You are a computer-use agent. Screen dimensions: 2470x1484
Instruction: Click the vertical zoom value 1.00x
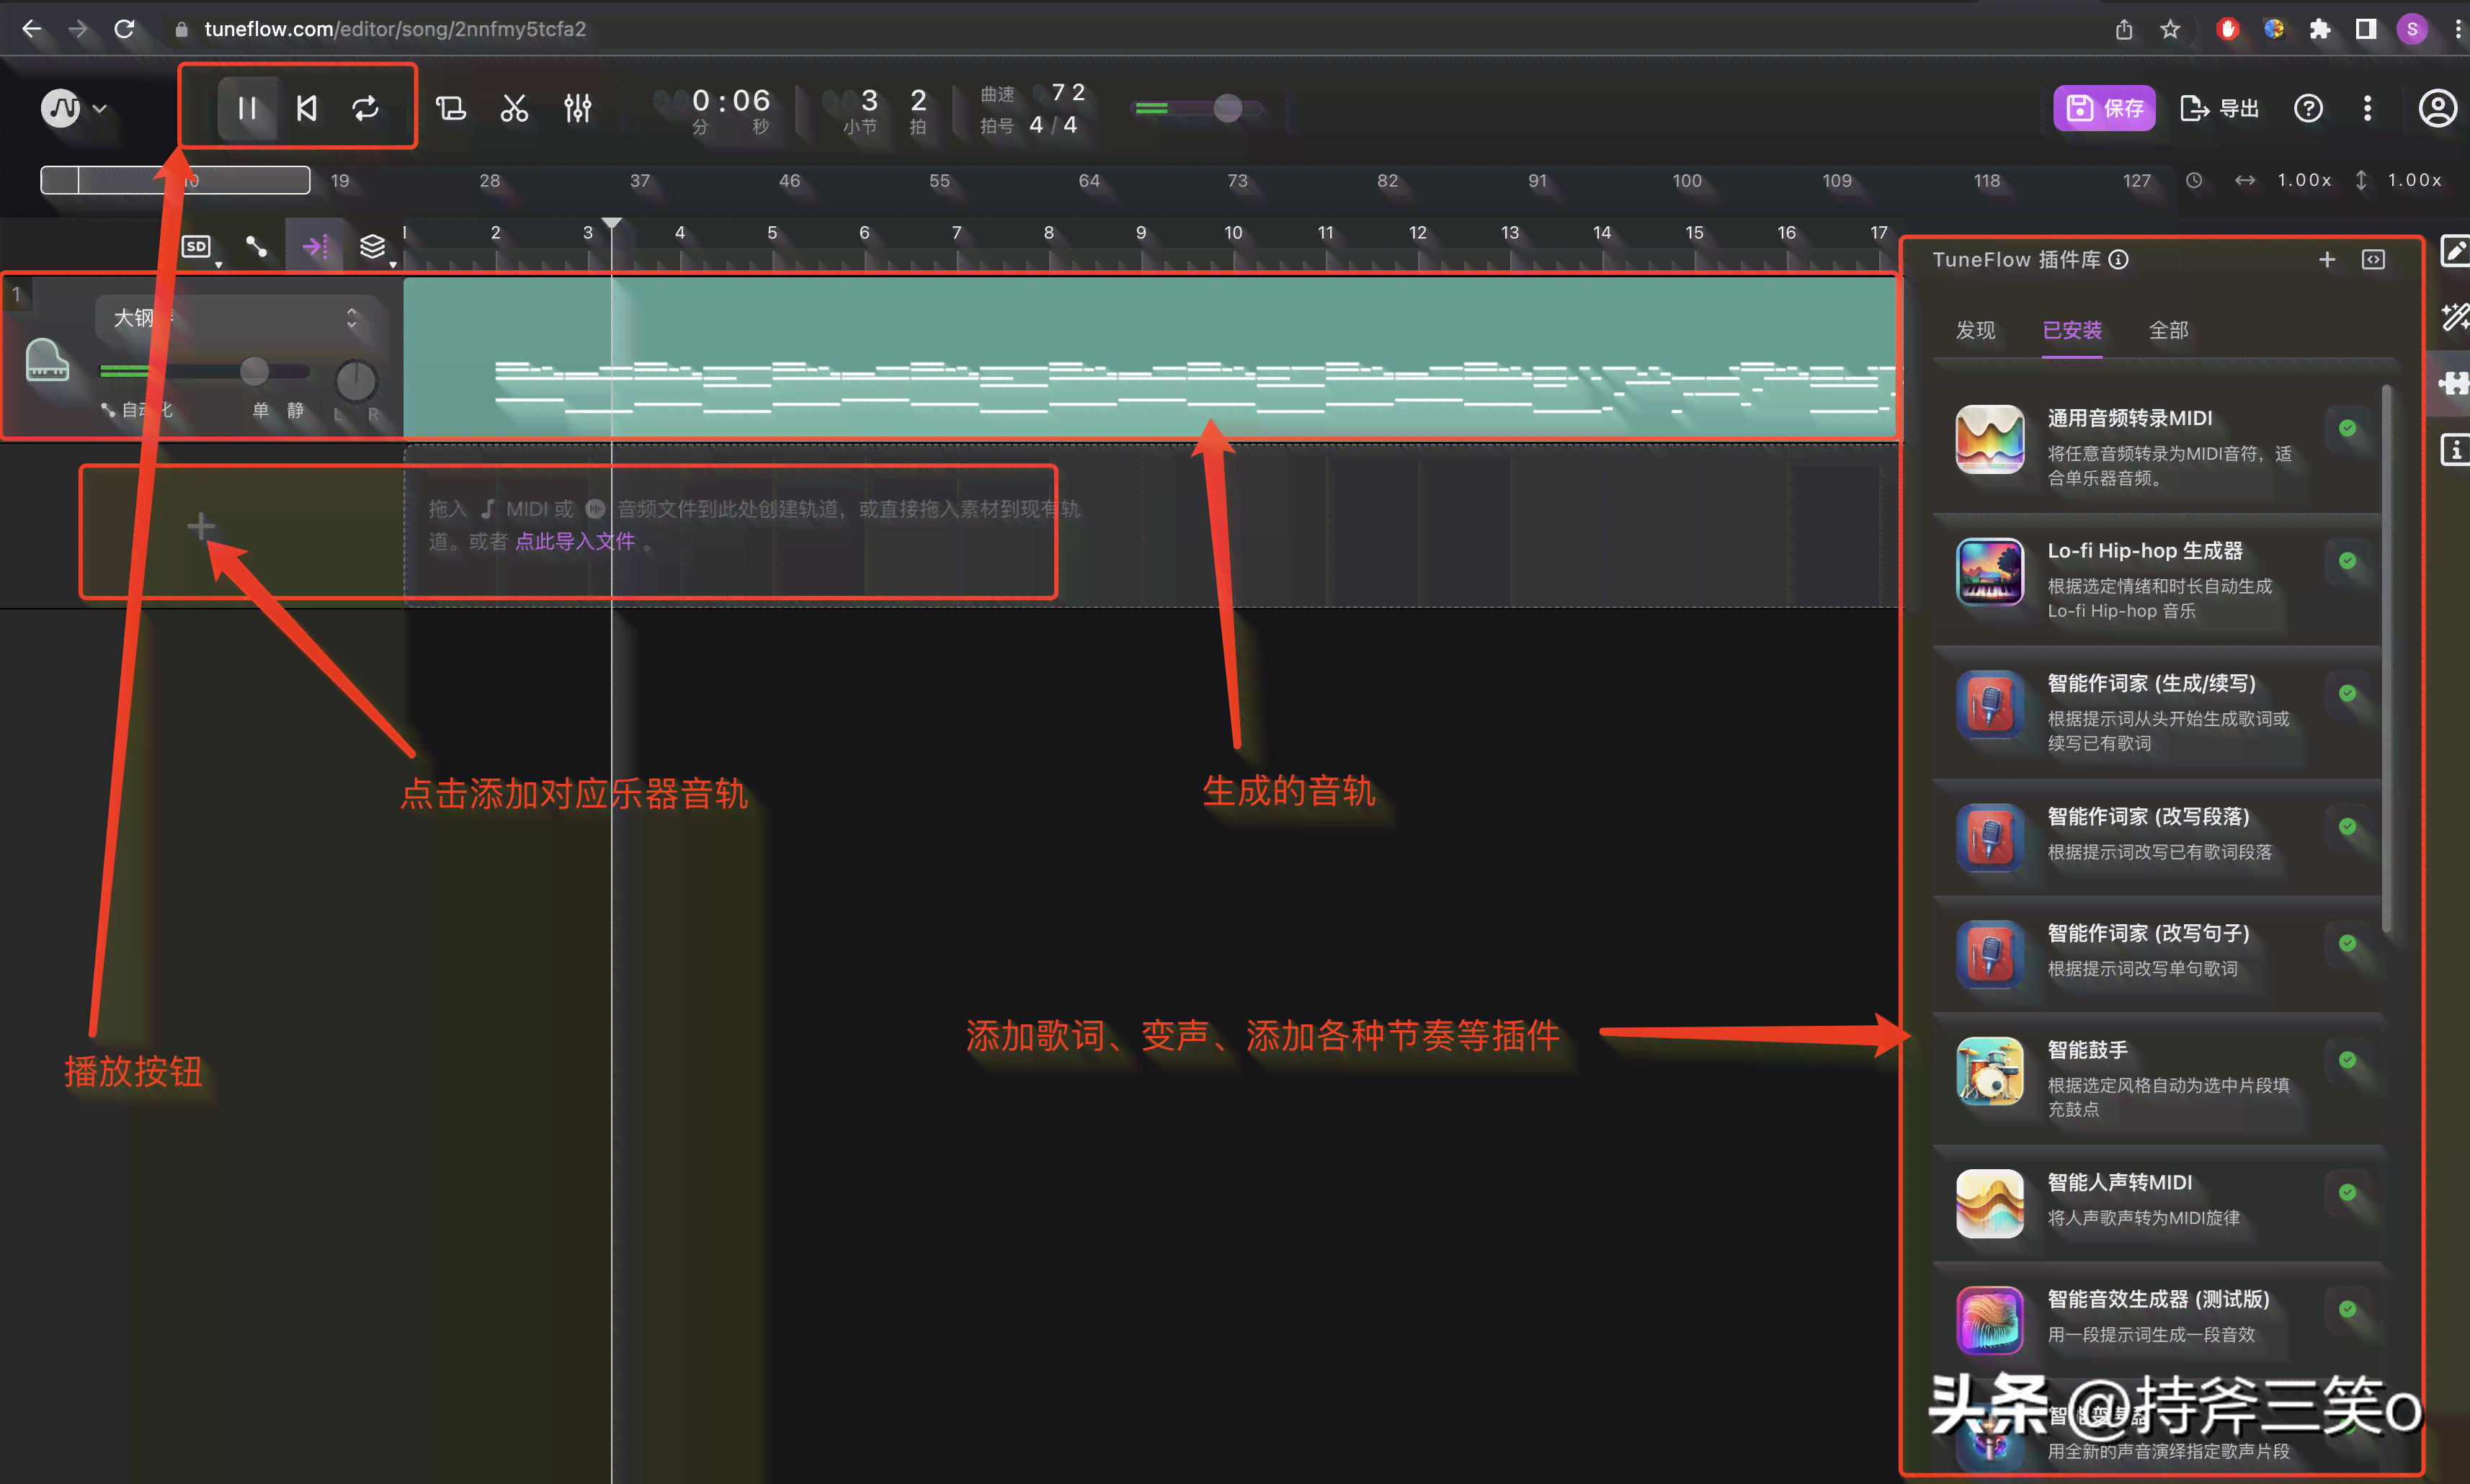tap(2414, 180)
